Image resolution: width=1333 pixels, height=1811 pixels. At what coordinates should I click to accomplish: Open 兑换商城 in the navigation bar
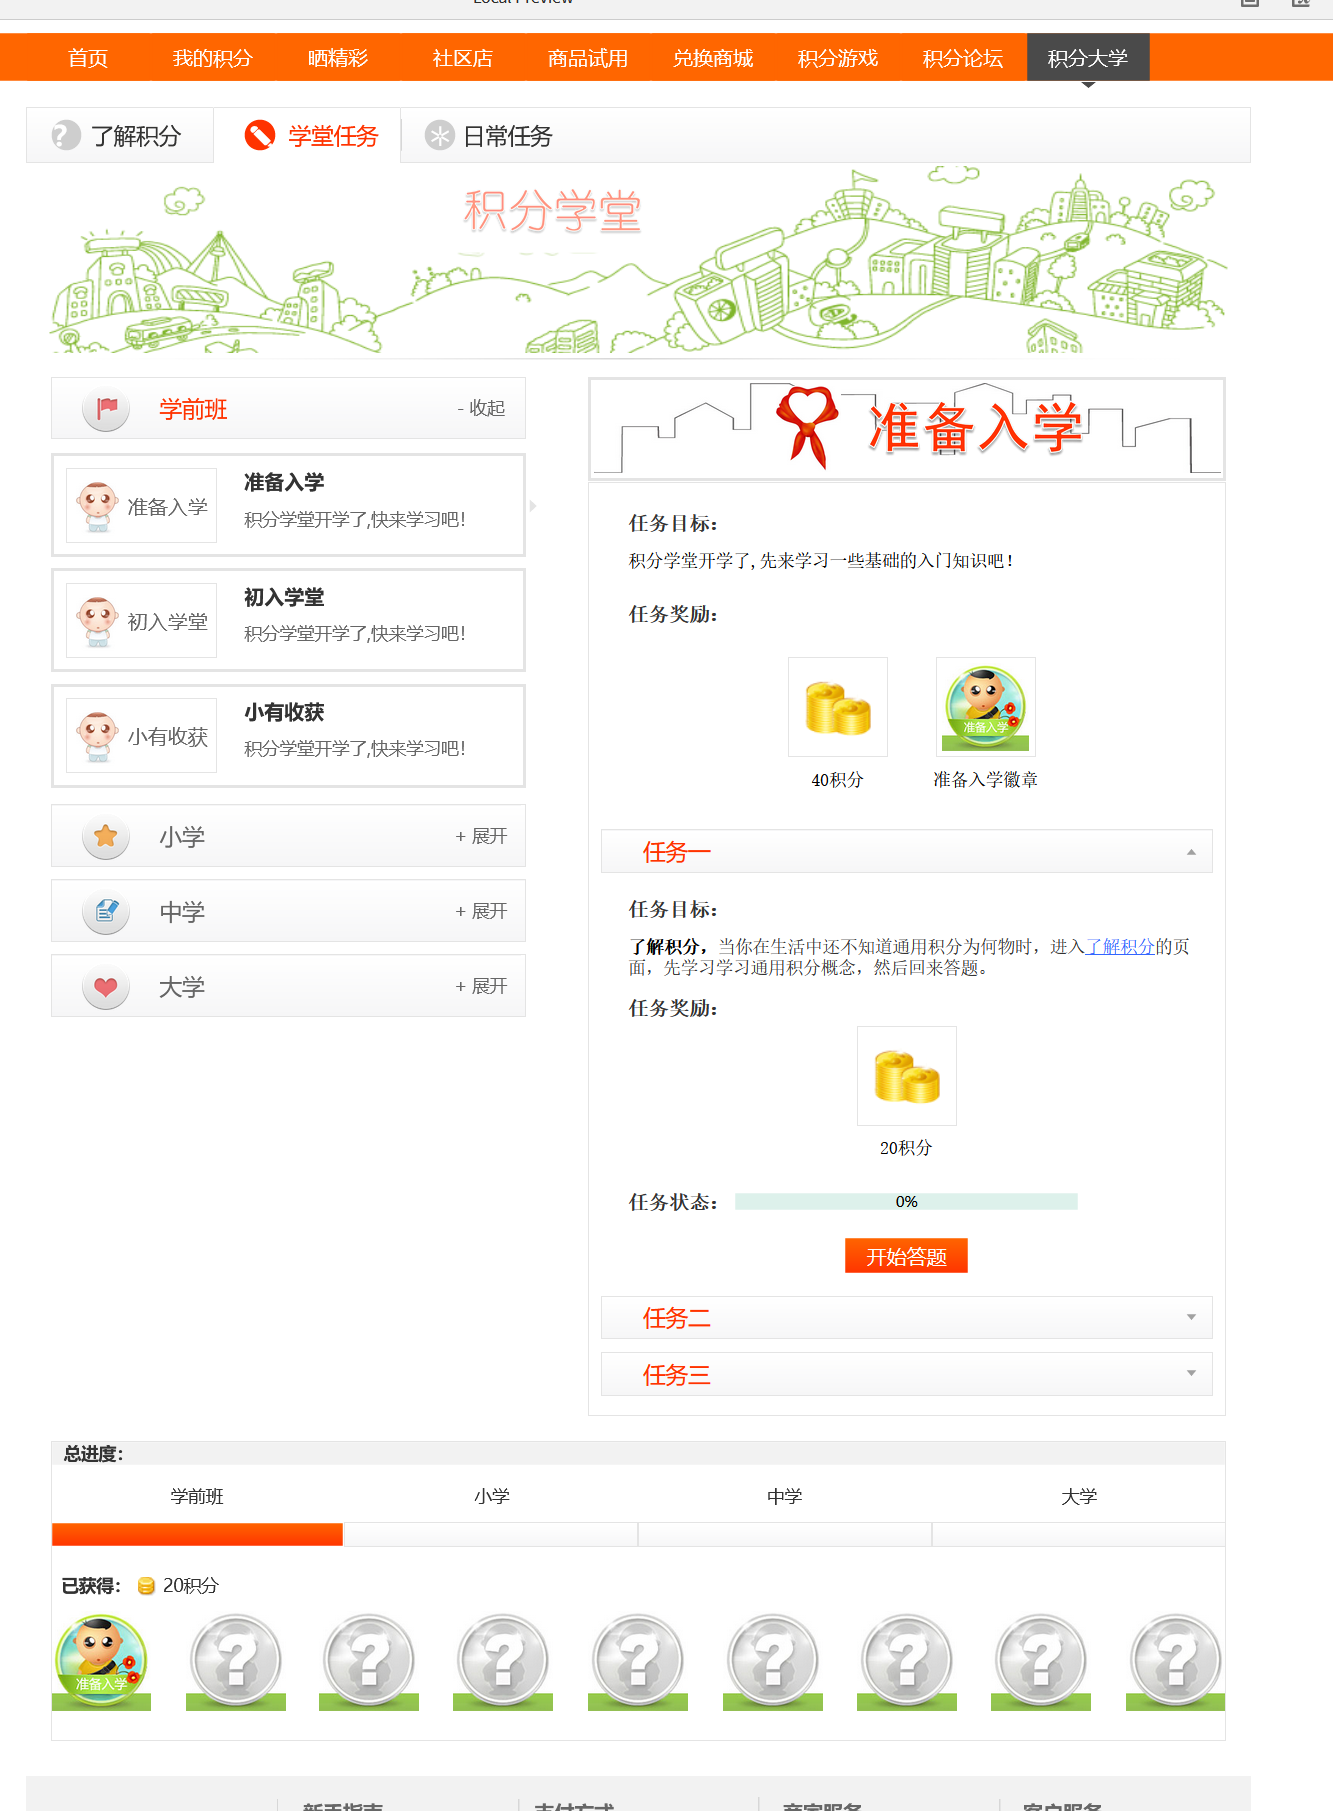(713, 58)
